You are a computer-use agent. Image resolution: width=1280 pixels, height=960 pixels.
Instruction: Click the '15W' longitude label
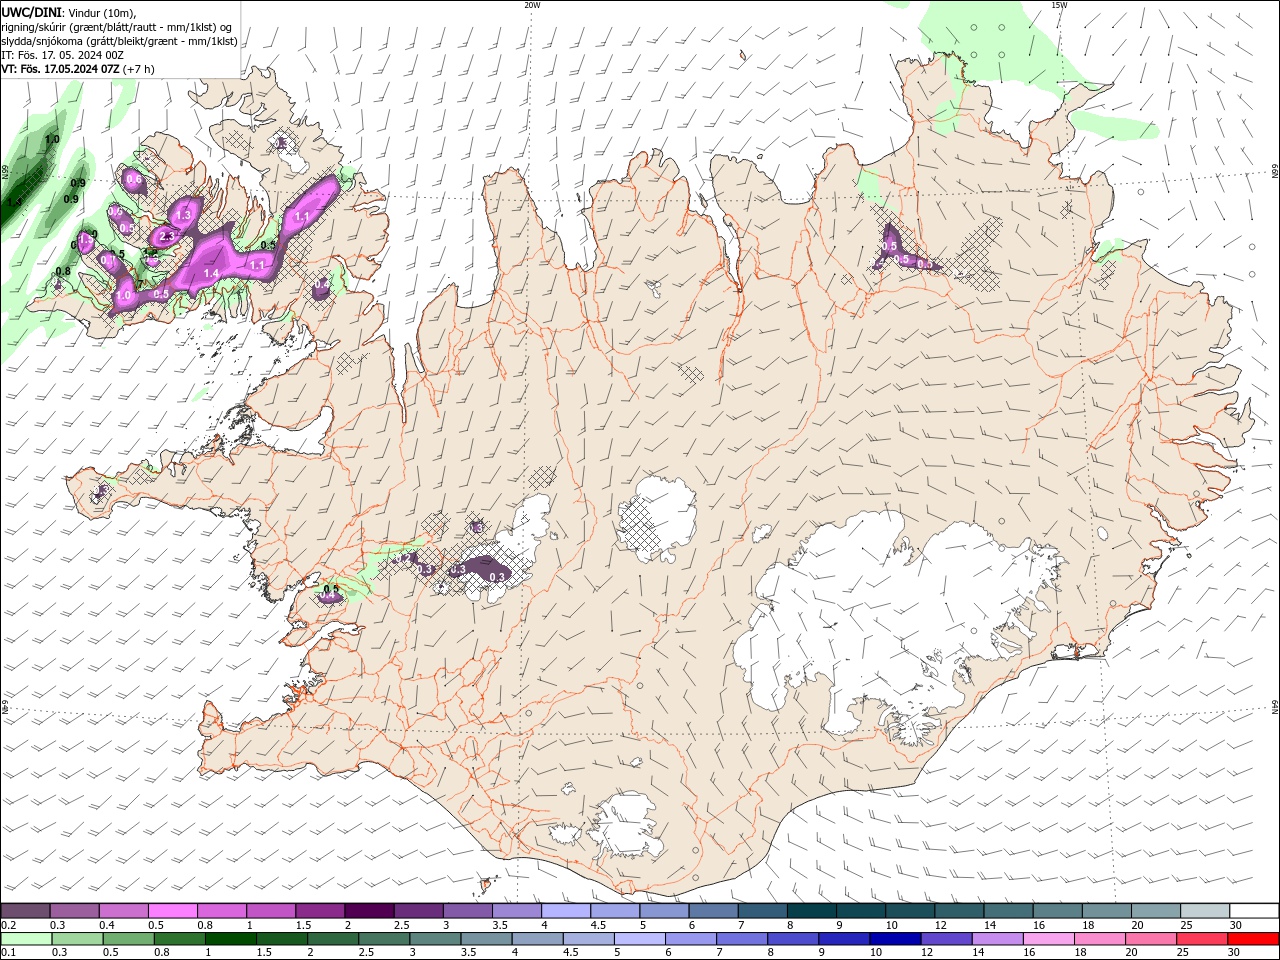[1059, 5]
